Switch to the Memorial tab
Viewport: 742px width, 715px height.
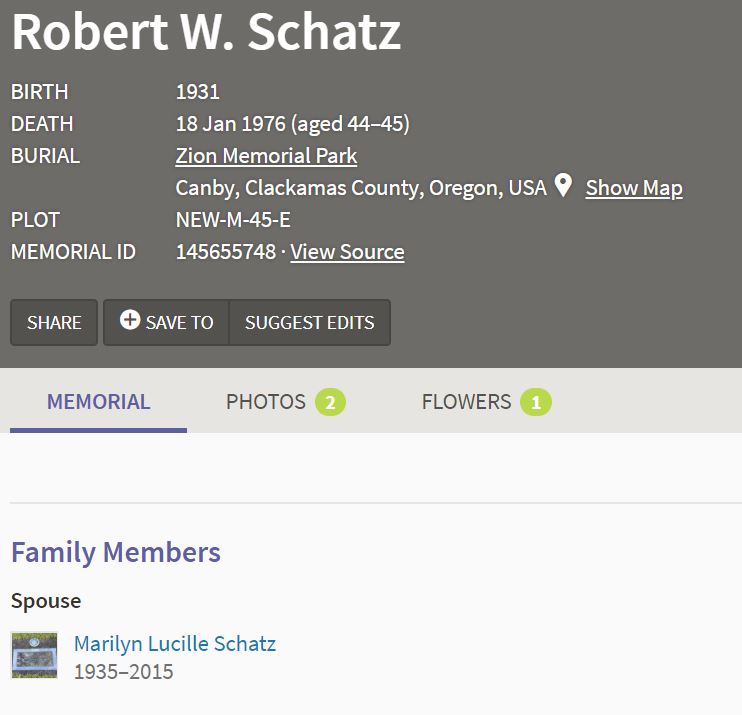point(98,402)
